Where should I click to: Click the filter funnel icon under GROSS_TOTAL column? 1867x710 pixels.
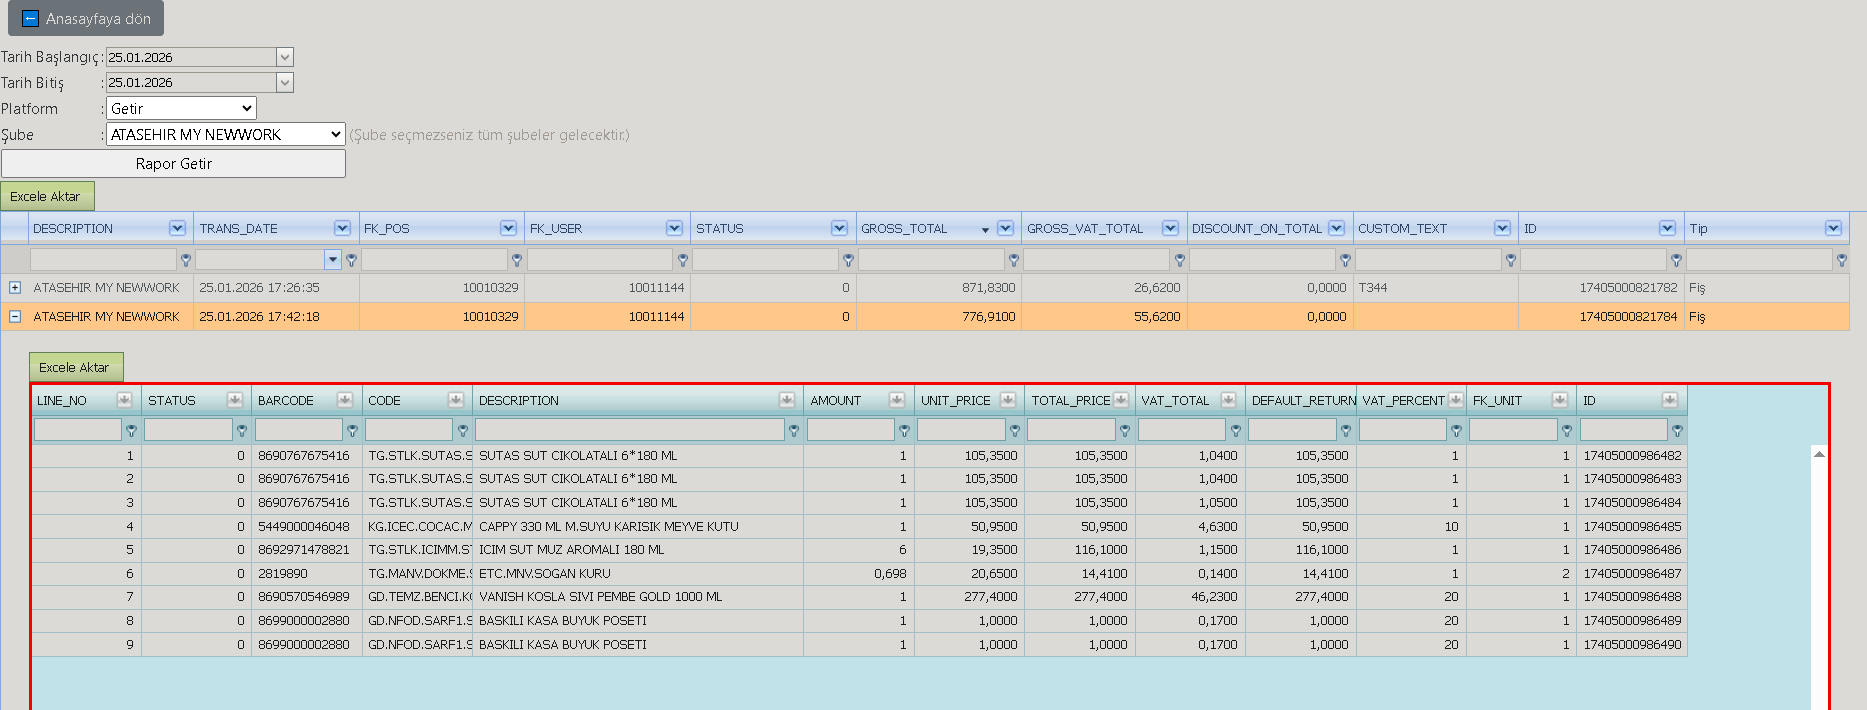(1014, 260)
